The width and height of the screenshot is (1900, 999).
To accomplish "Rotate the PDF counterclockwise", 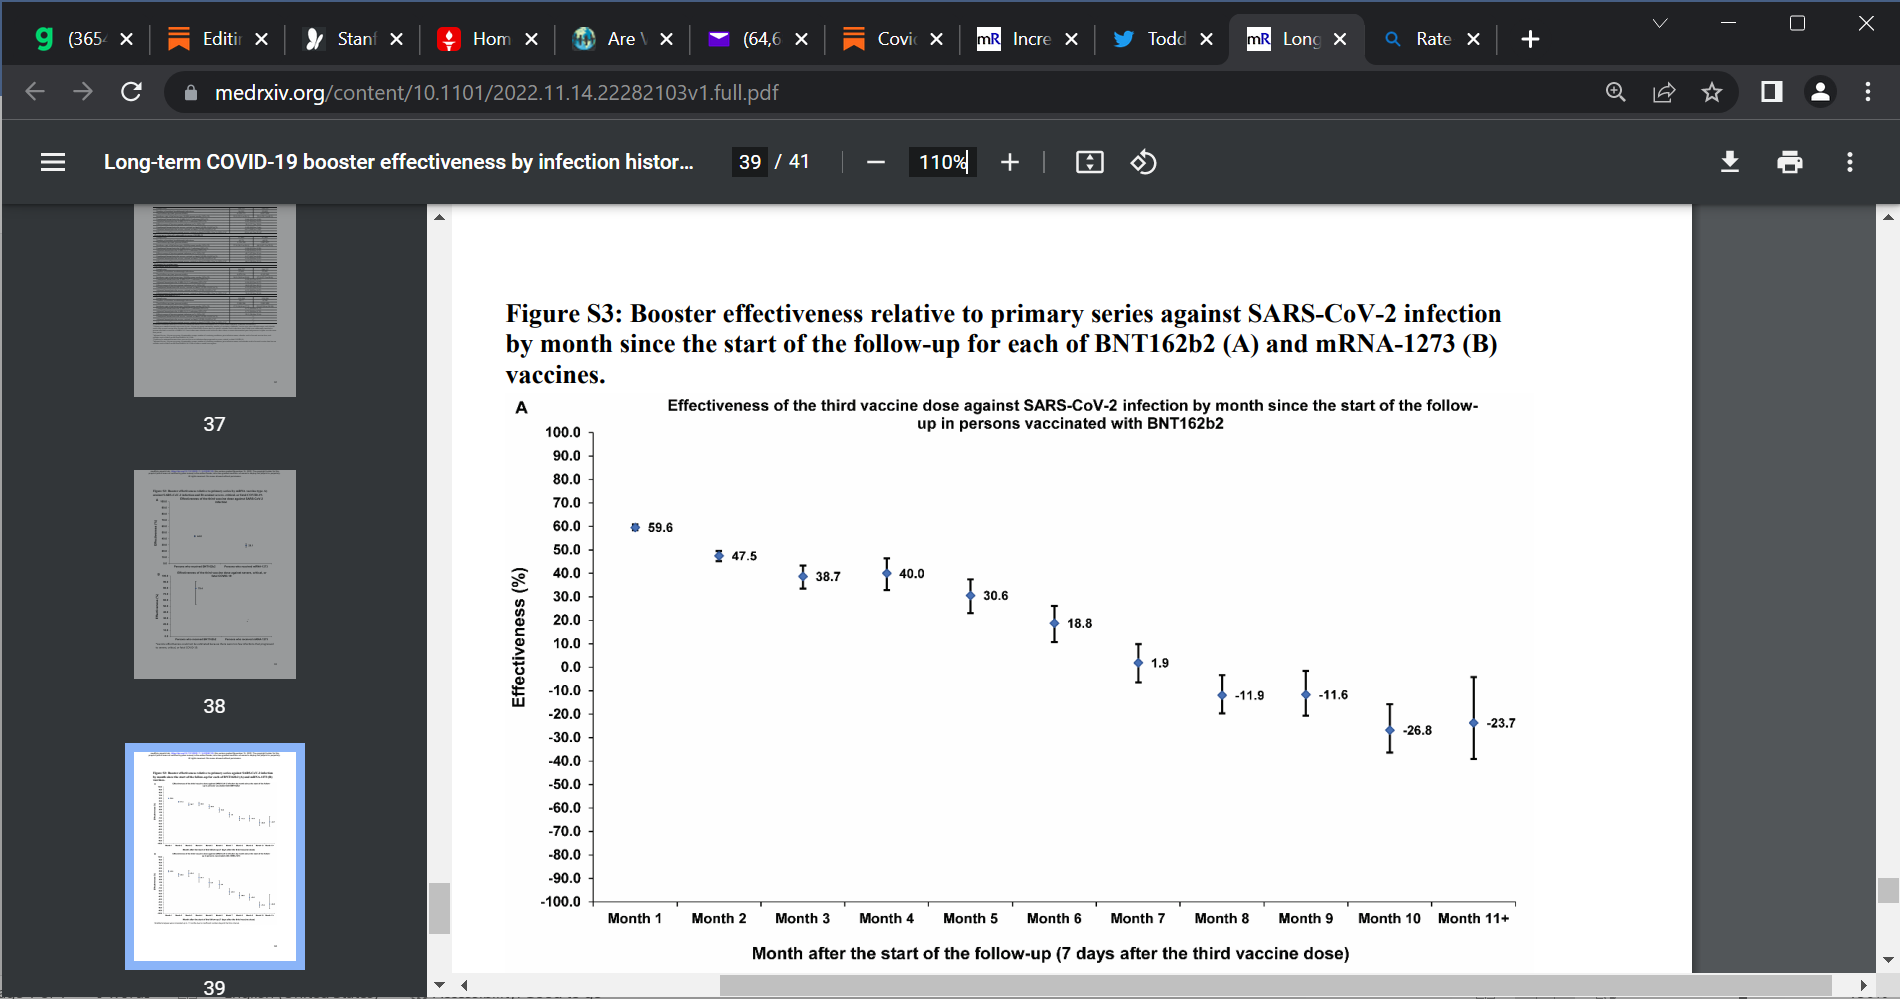I will click(x=1144, y=162).
